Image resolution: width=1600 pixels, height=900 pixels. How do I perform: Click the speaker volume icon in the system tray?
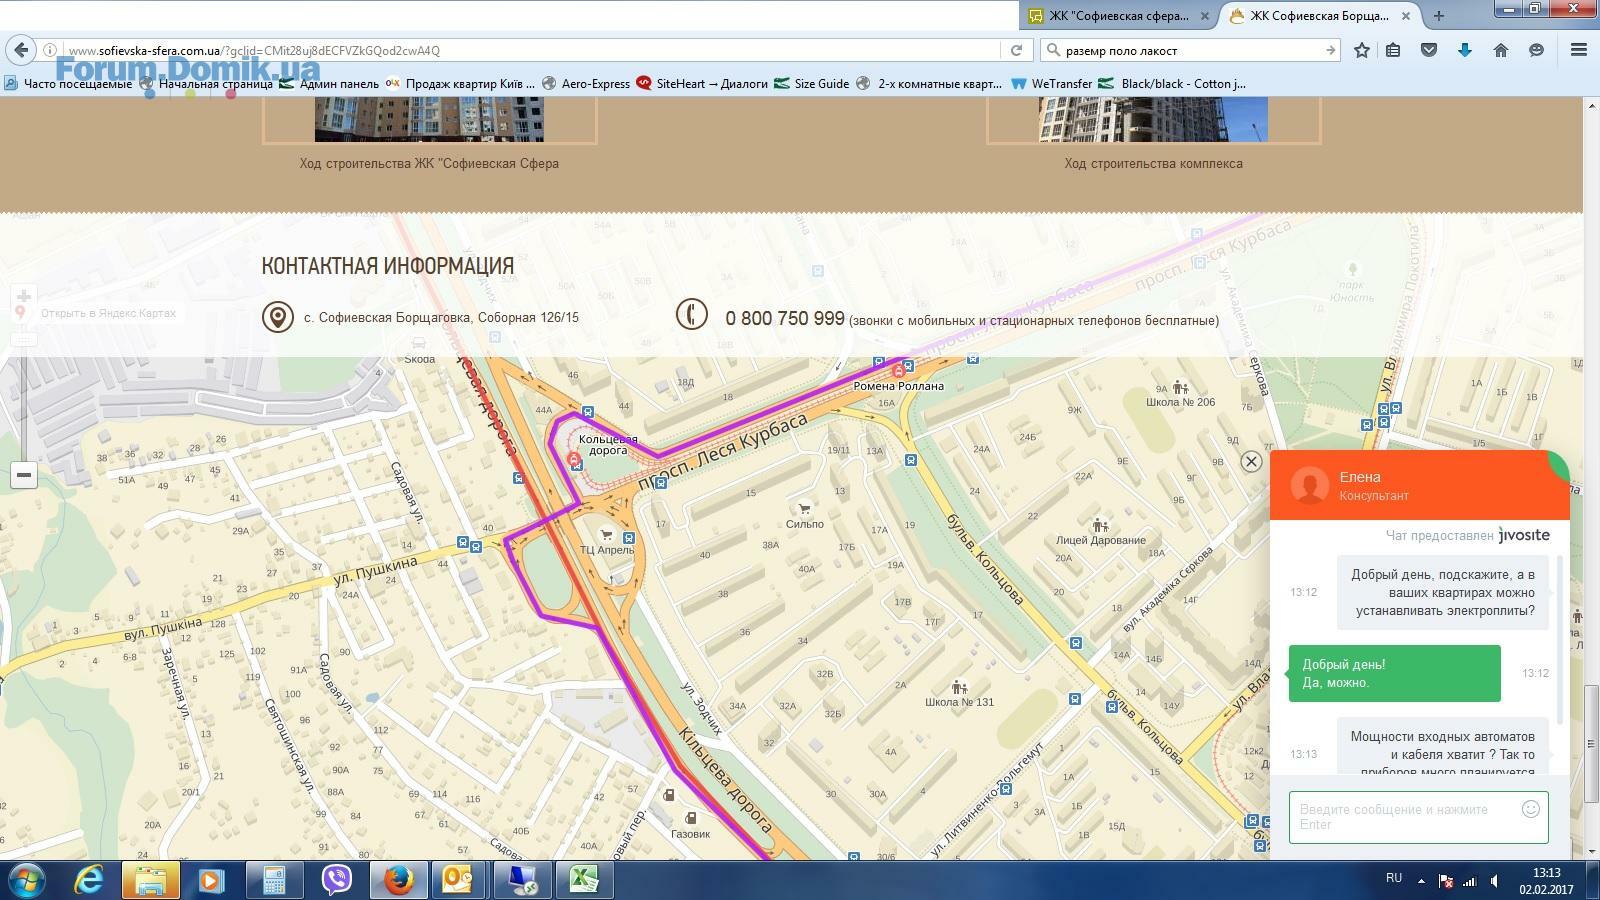coord(1494,881)
